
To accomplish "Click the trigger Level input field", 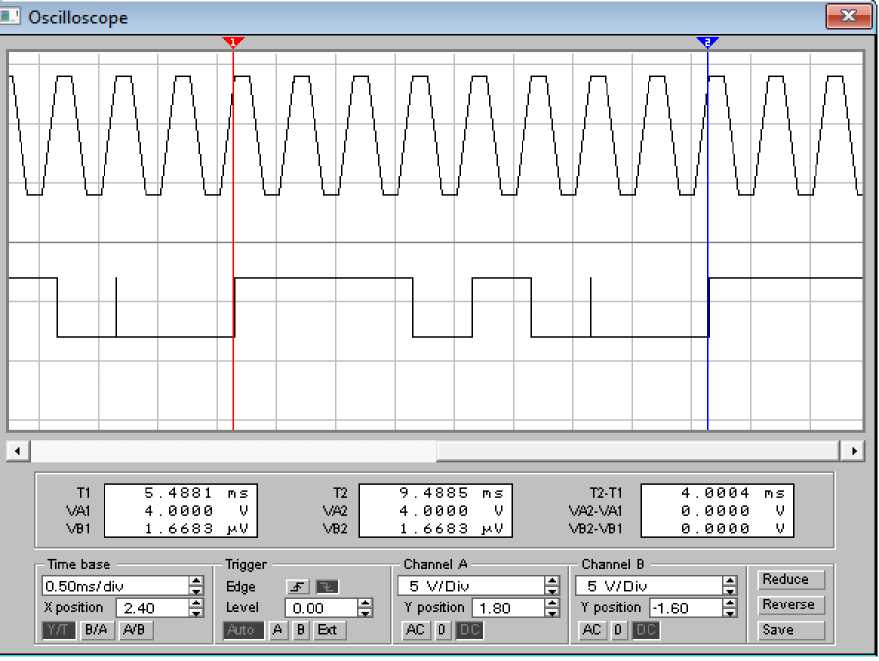I will 320,608.
